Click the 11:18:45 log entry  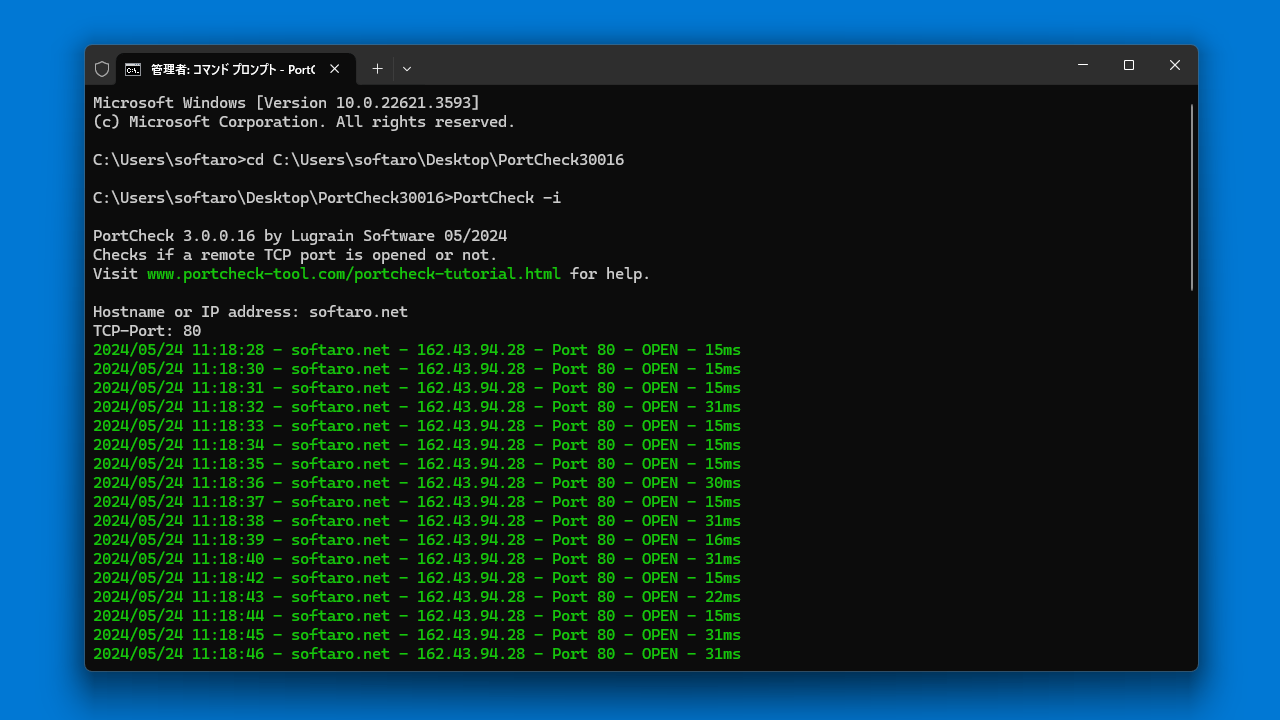(x=417, y=635)
